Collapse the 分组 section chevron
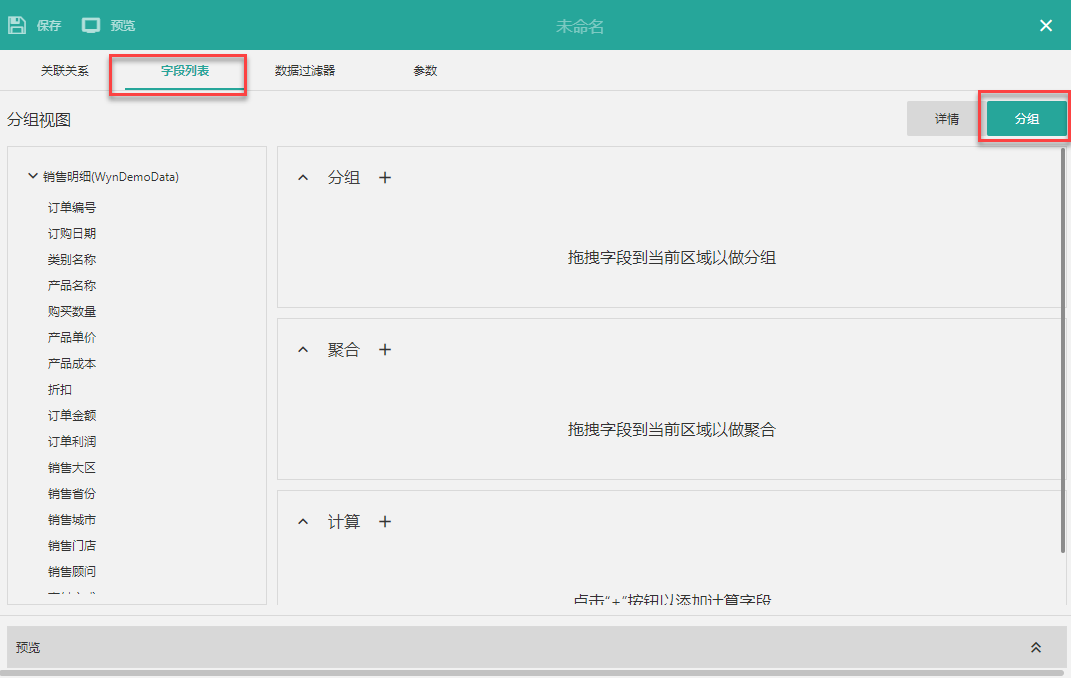The width and height of the screenshot is (1071, 678). [303, 178]
